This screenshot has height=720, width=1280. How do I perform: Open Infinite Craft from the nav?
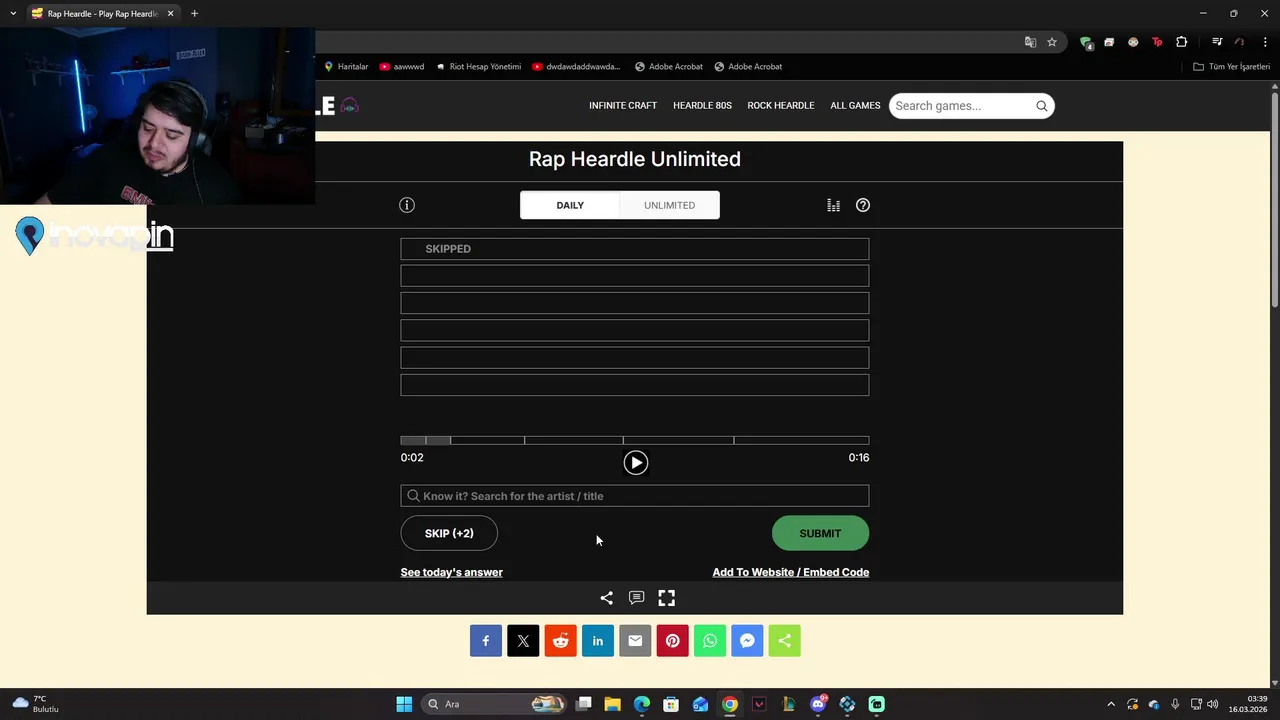623,106
